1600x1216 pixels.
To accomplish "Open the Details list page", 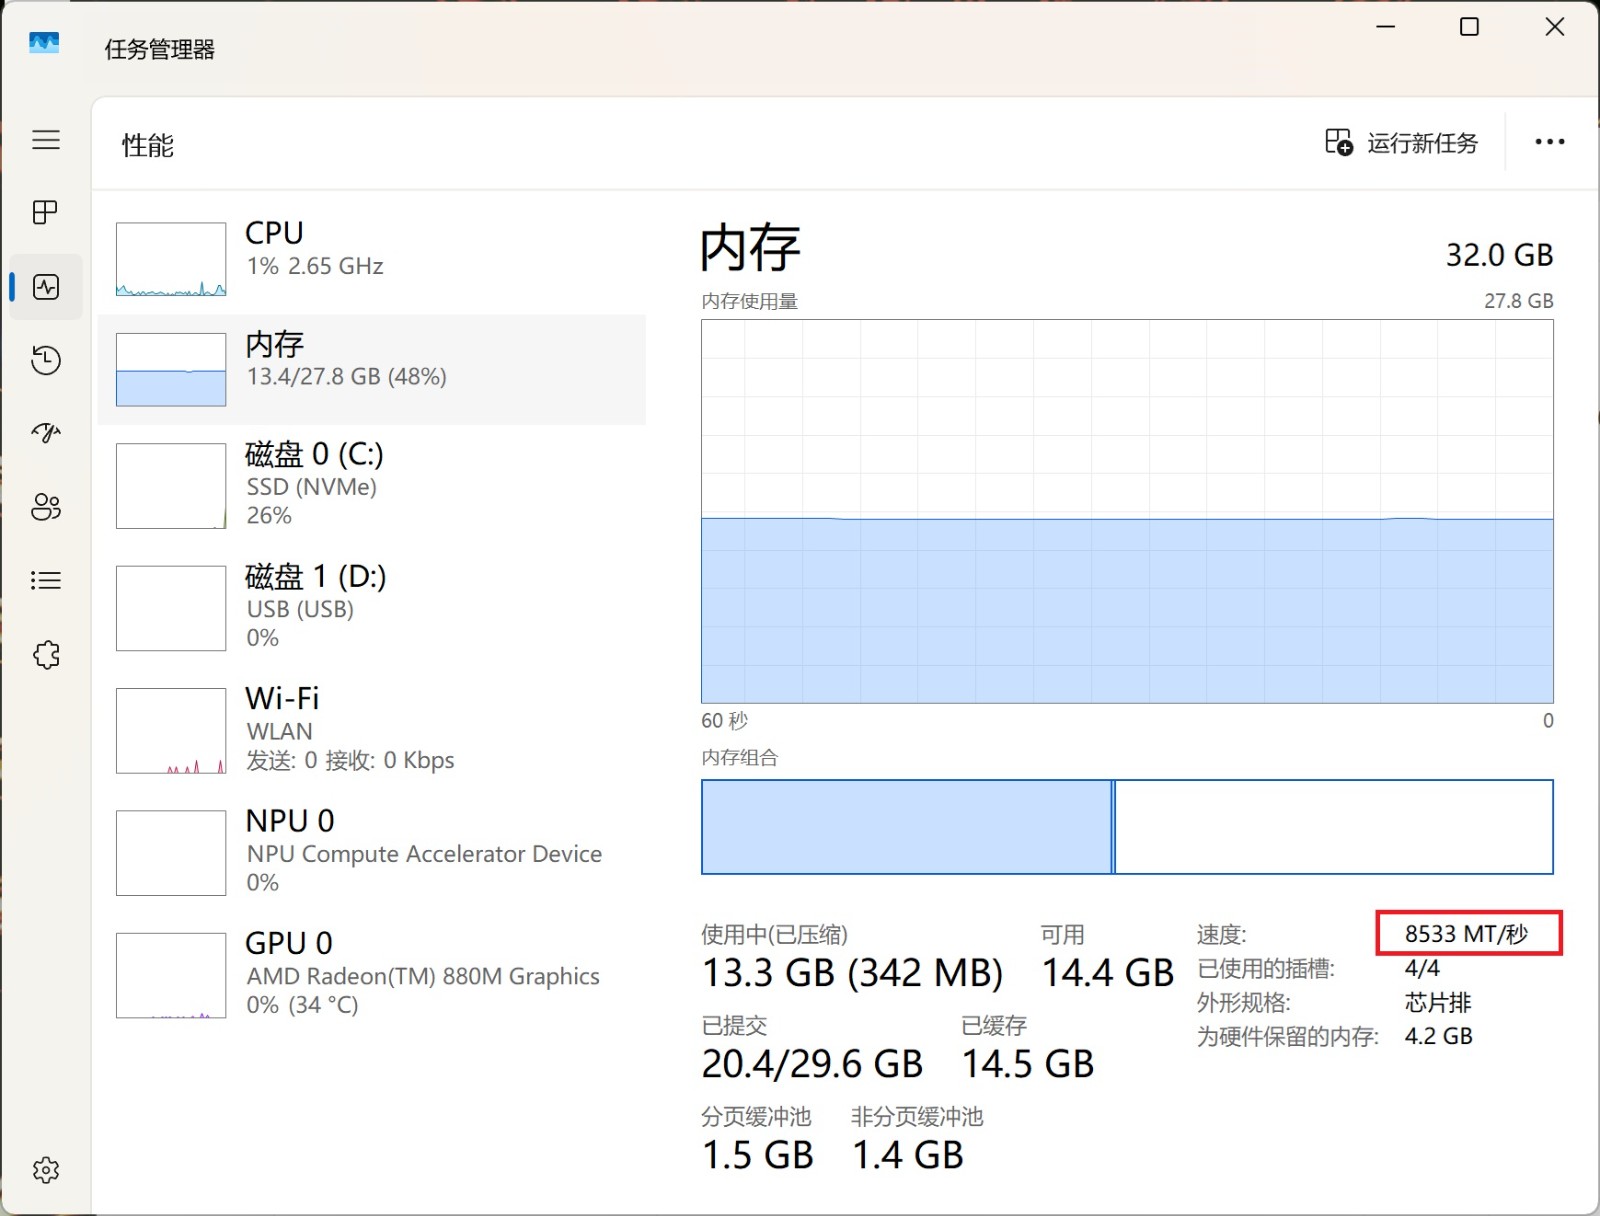I will (46, 580).
